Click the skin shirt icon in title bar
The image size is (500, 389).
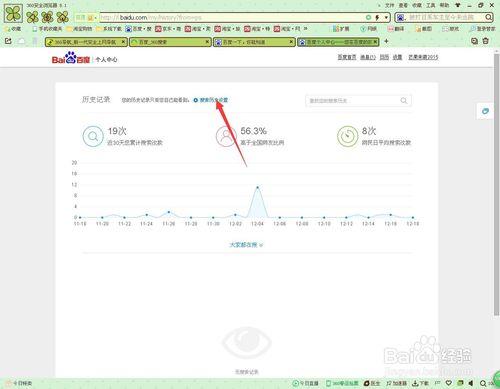click(x=458, y=5)
